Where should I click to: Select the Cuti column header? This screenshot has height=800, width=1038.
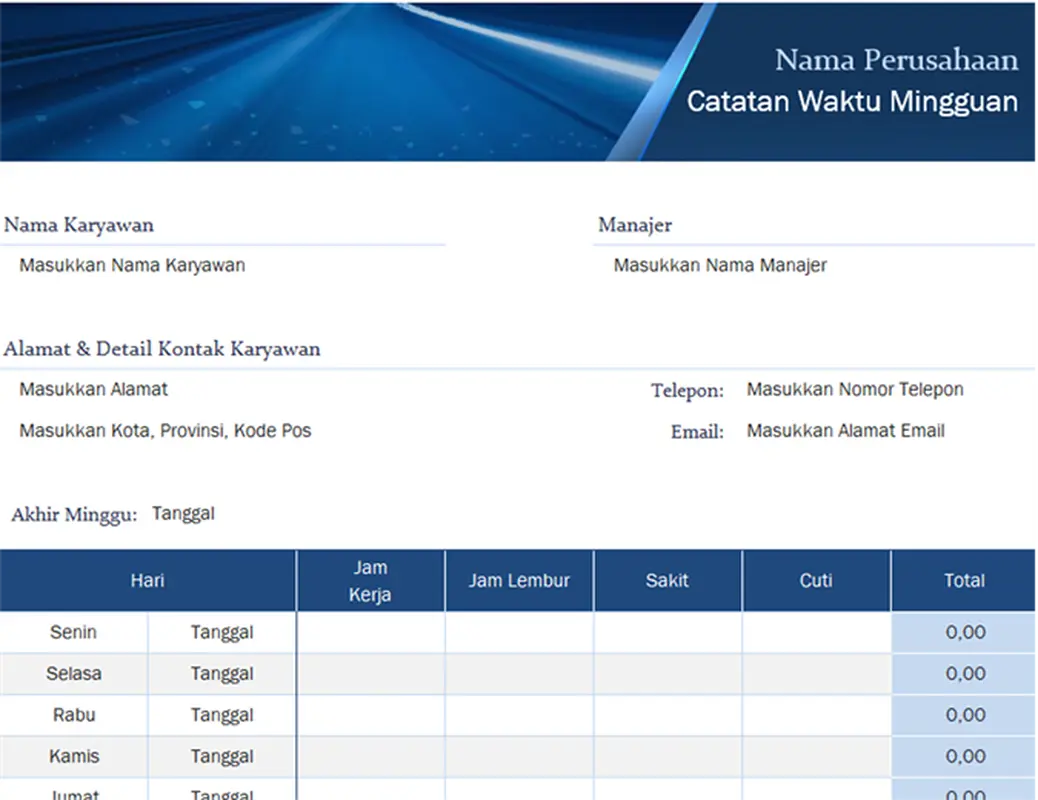click(x=816, y=580)
